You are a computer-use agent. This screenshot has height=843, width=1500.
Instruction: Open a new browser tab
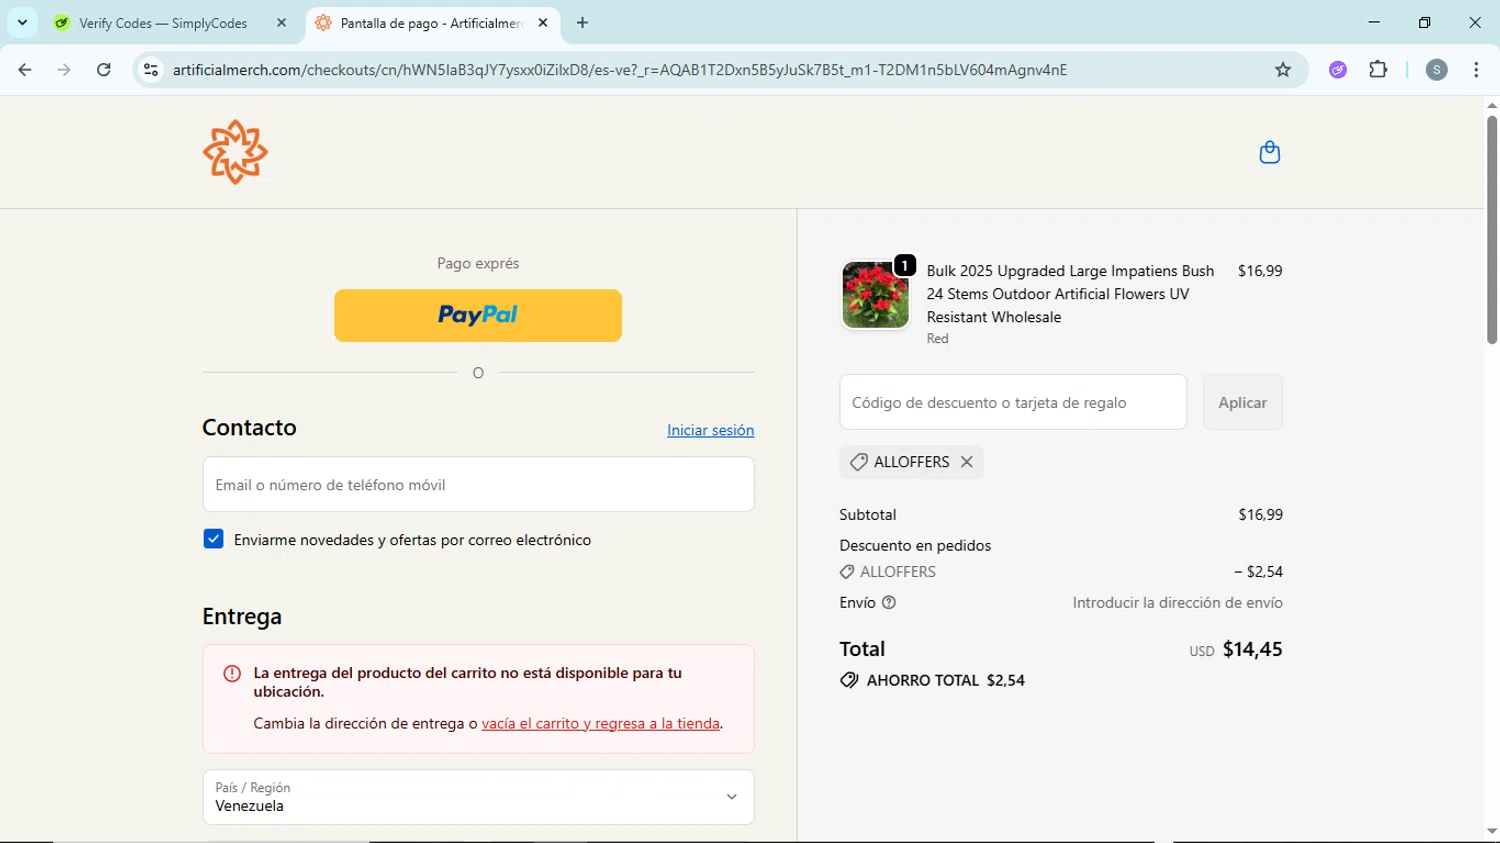(583, 23)
